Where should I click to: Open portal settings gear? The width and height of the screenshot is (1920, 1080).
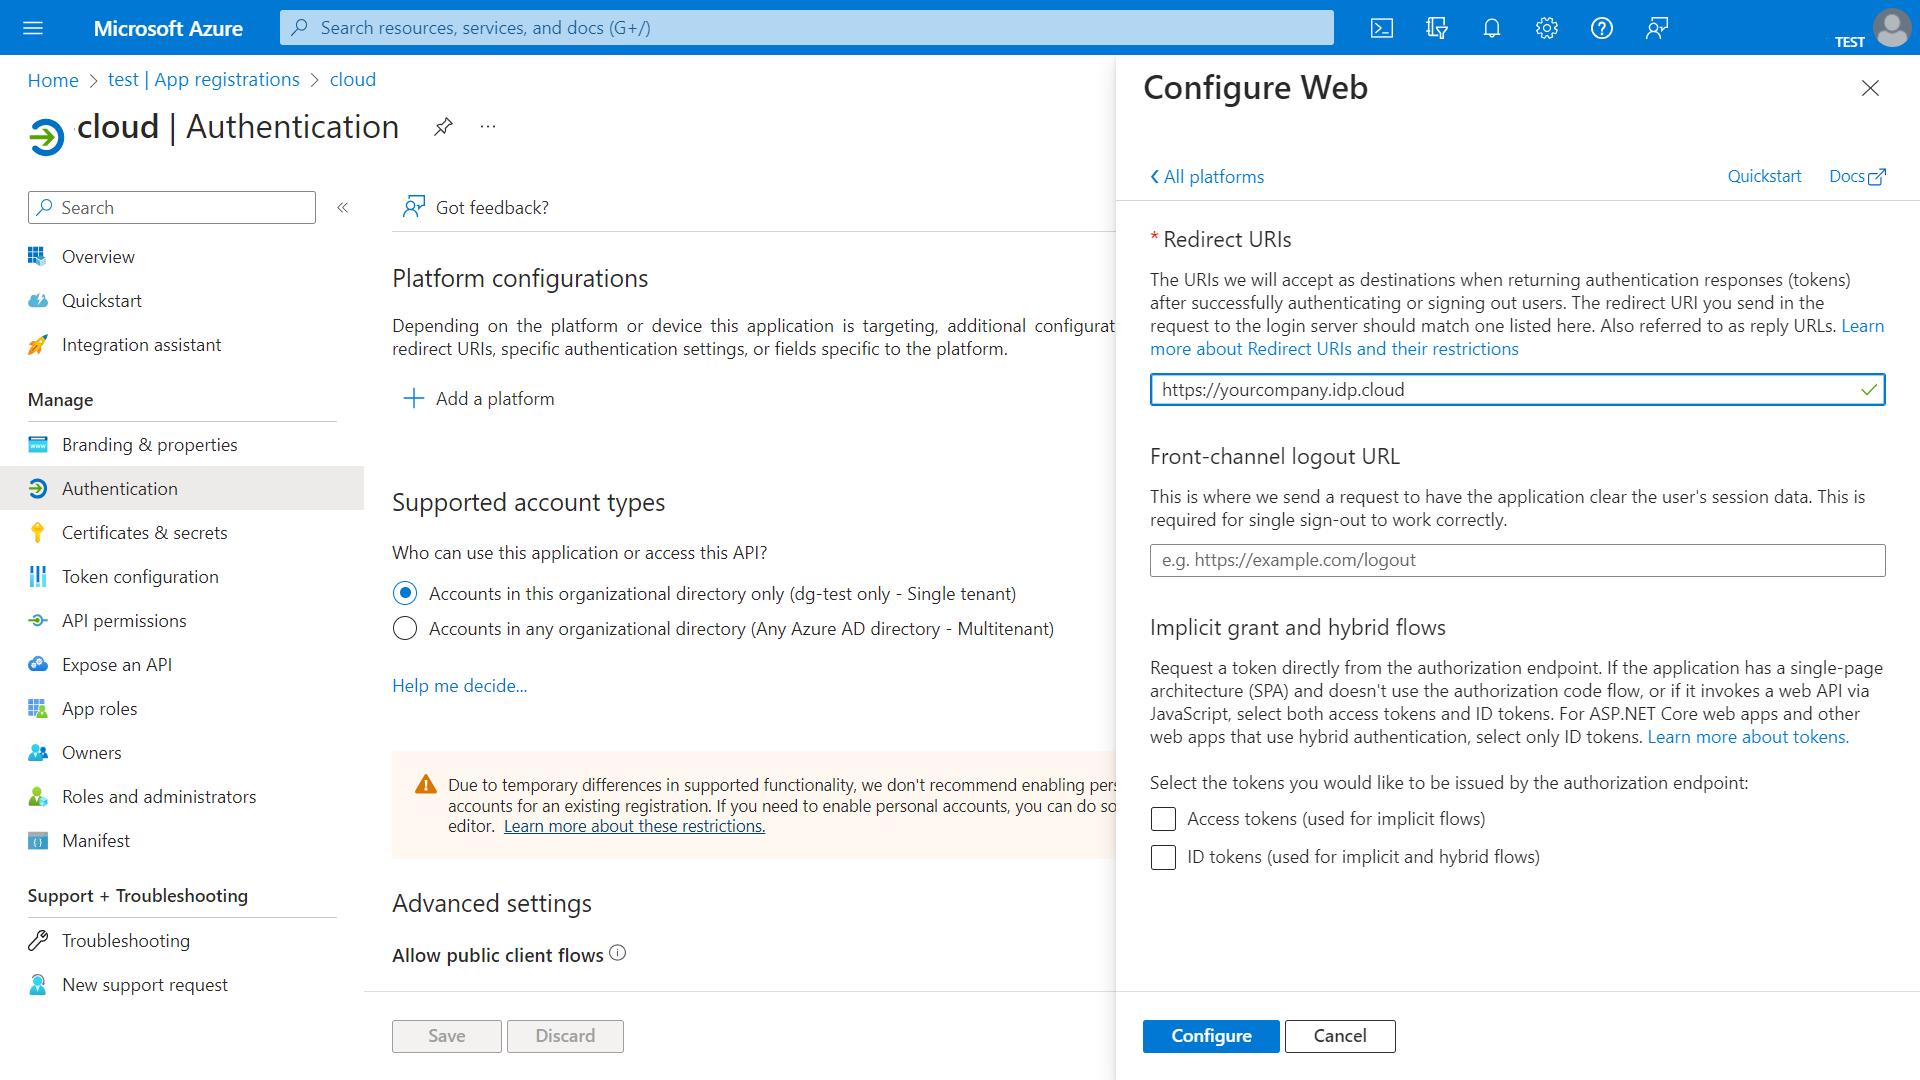tap(1547, 28)
